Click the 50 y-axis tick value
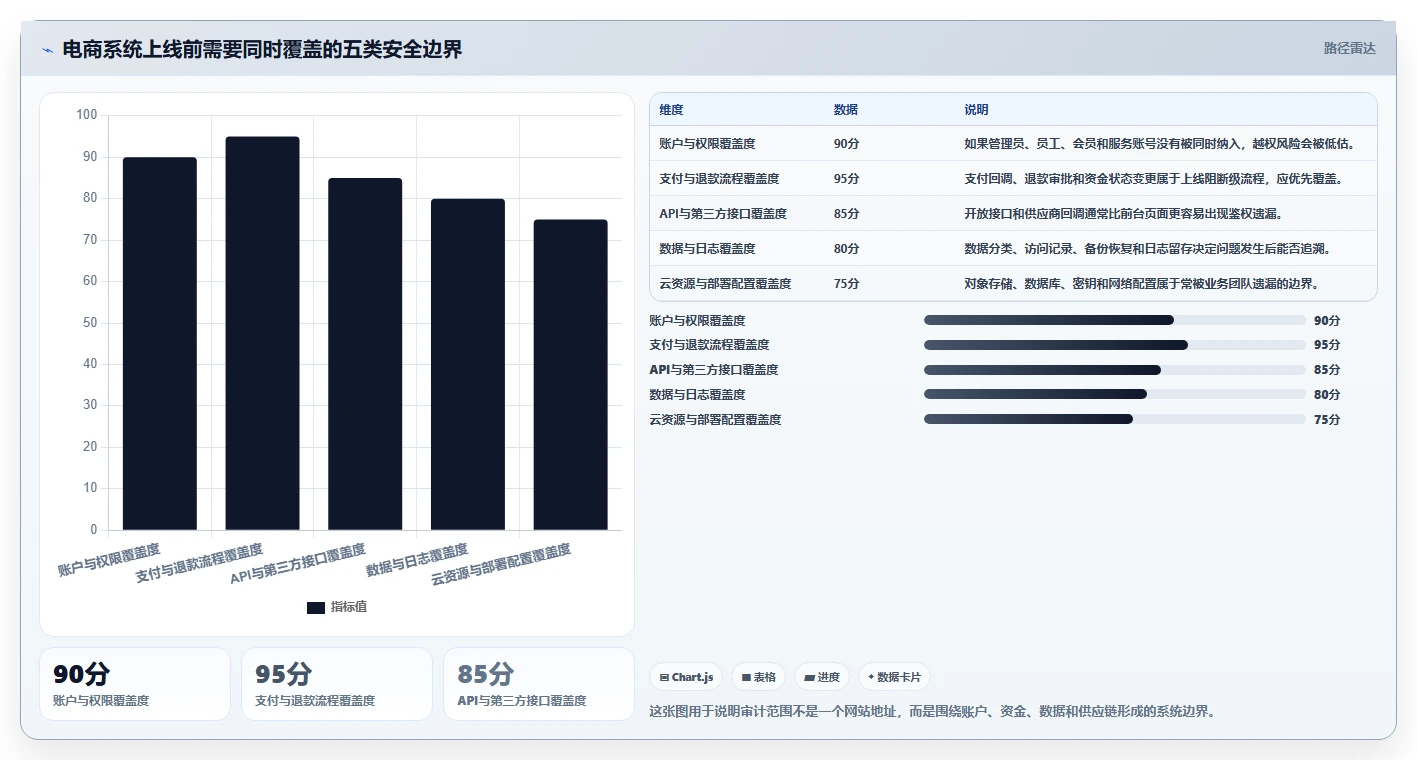 point(90,323)
